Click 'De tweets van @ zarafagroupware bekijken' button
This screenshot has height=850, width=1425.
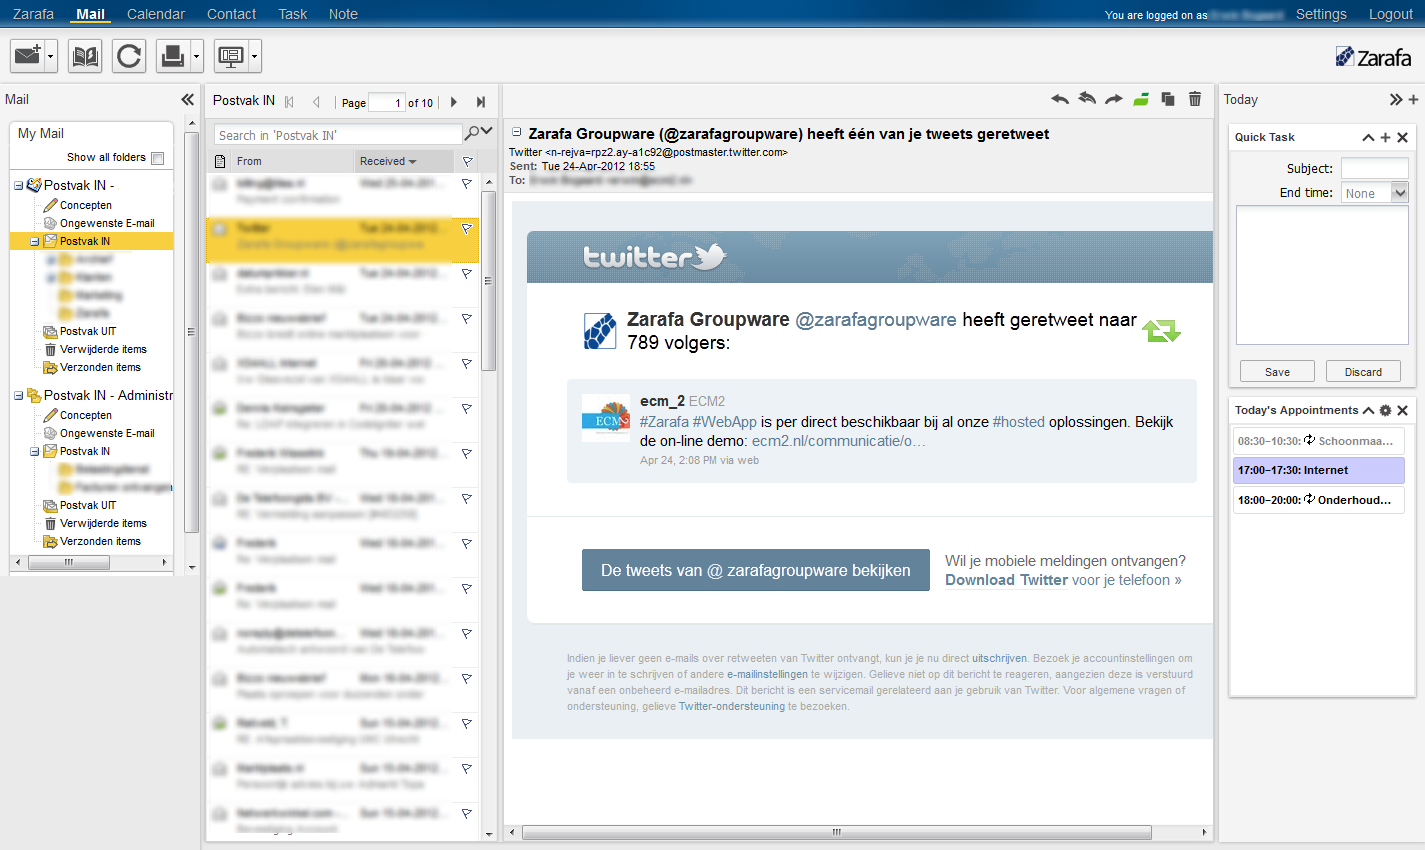(x=756, y=570)
